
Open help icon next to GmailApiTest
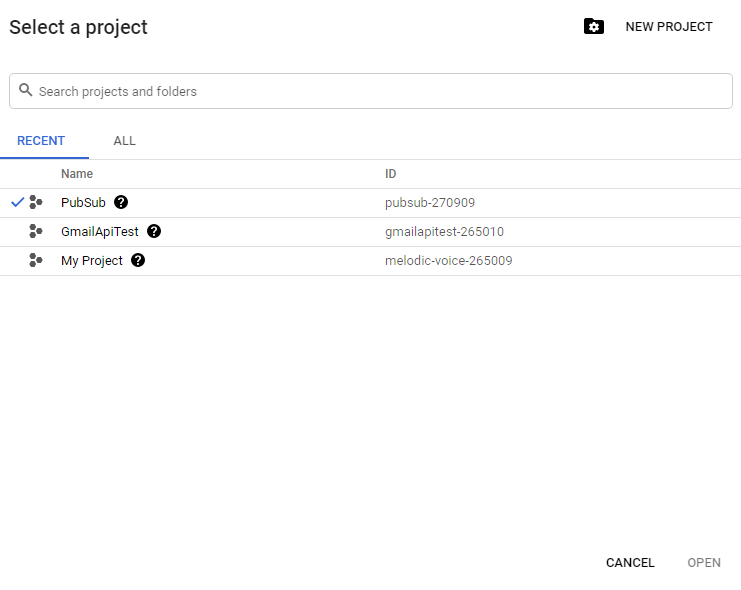(154, 231)
